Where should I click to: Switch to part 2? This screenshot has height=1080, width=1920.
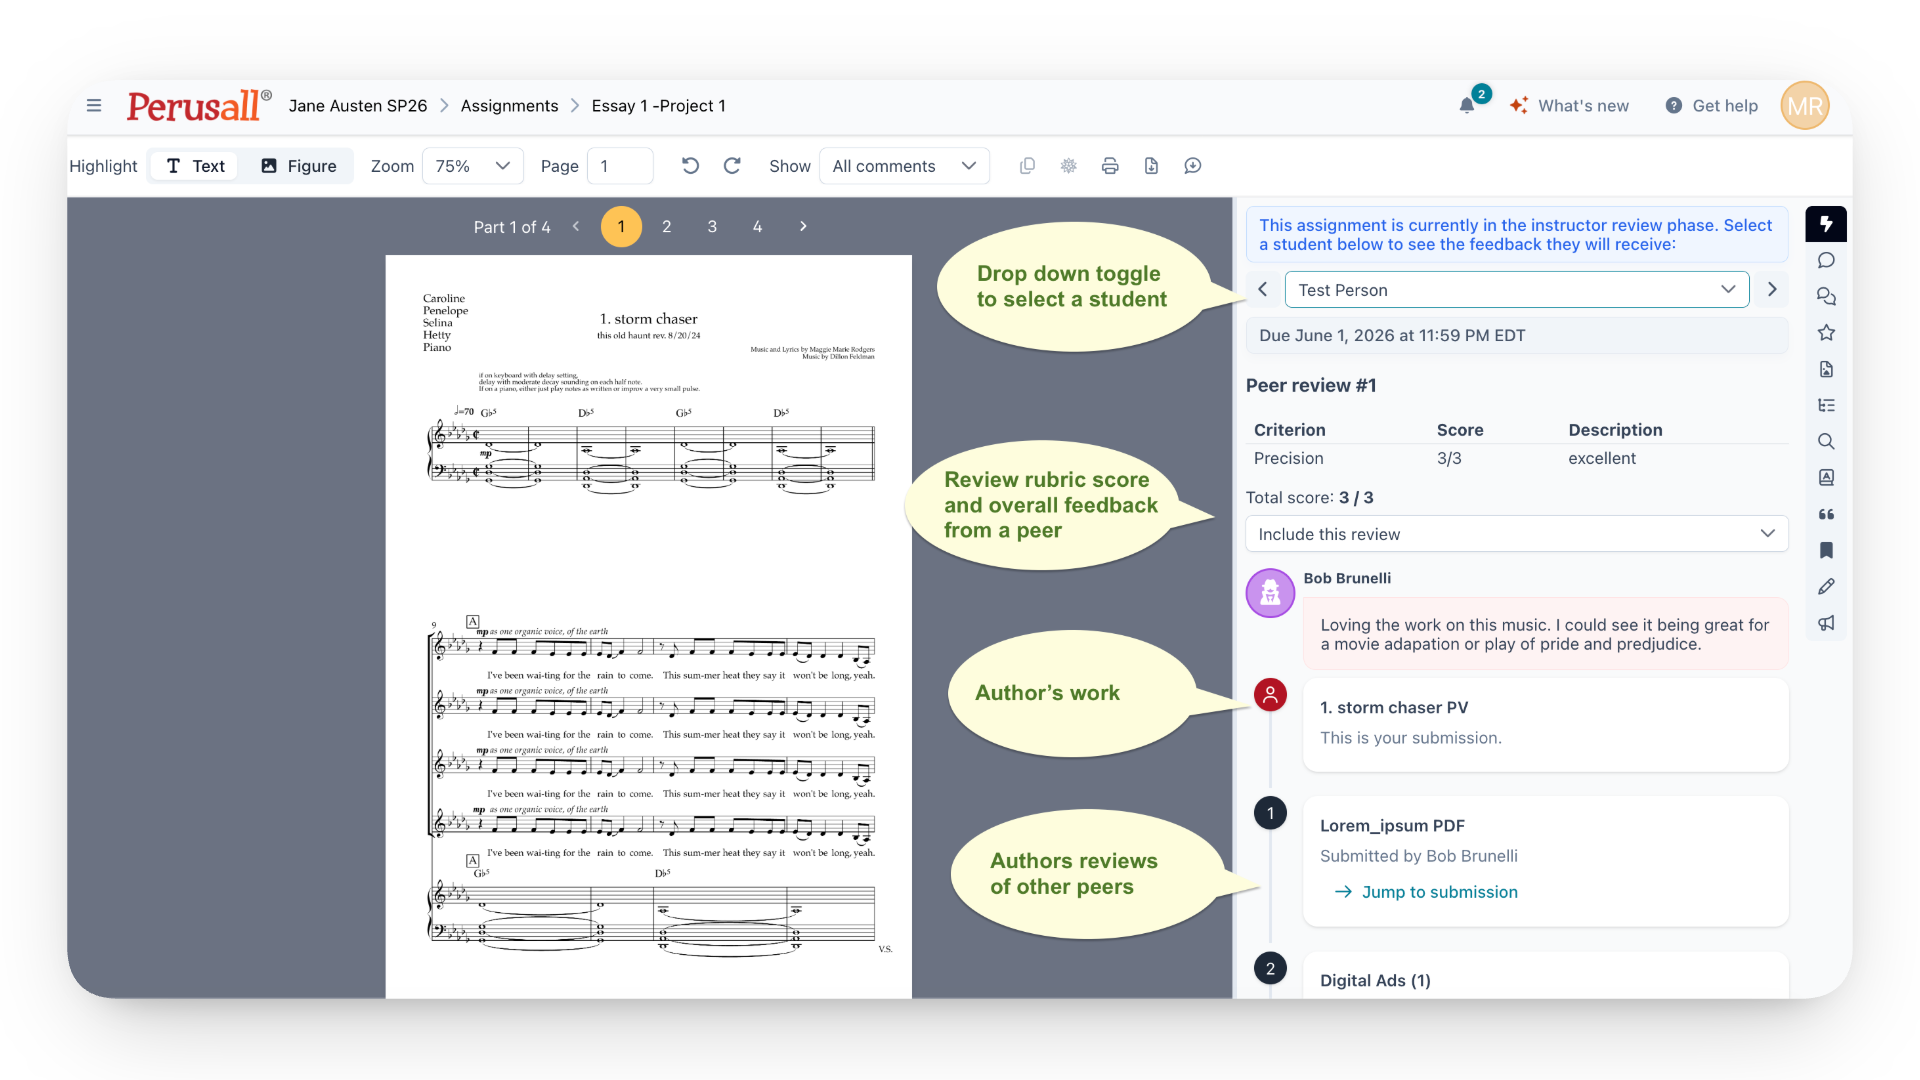pyautogui.click(x=667, y=227)
